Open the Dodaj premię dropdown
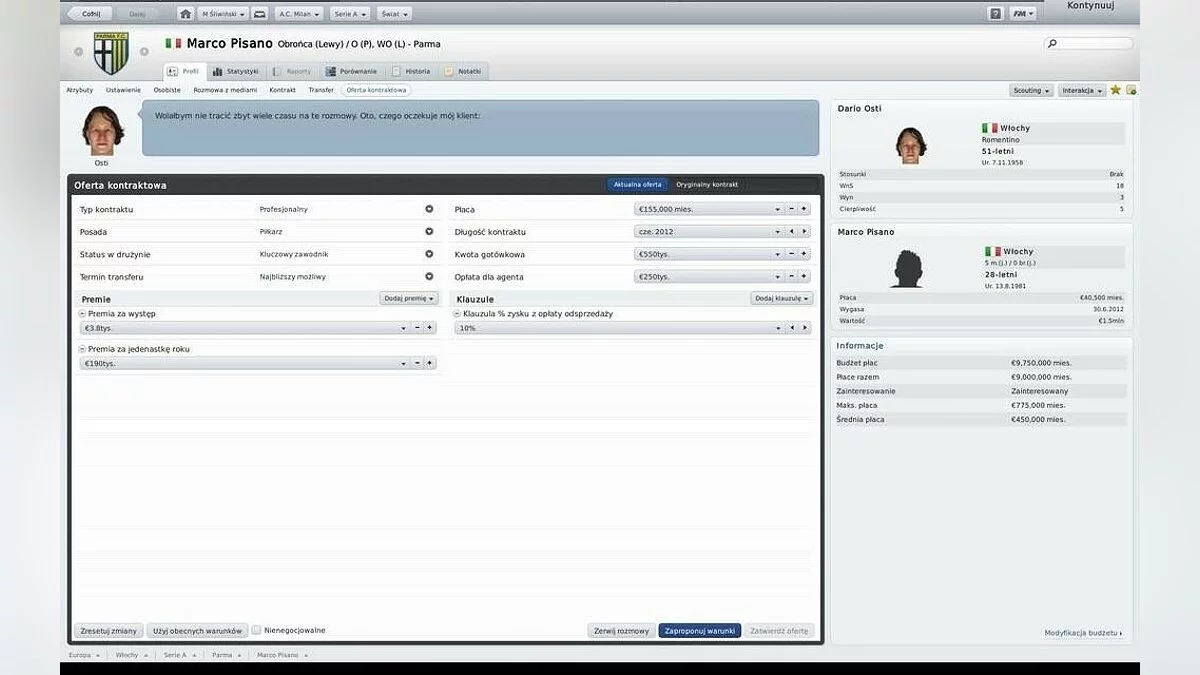 pos(409,298)
